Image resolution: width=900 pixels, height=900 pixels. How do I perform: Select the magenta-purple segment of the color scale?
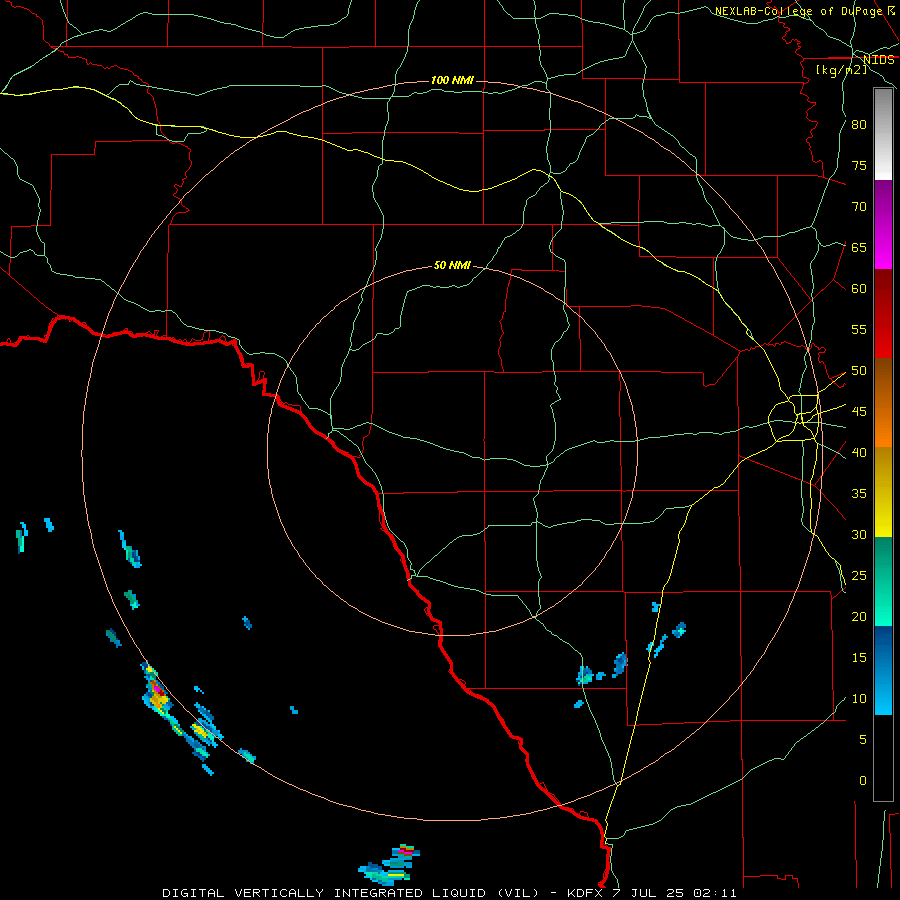pyautogui.click(x=883, y=224)
